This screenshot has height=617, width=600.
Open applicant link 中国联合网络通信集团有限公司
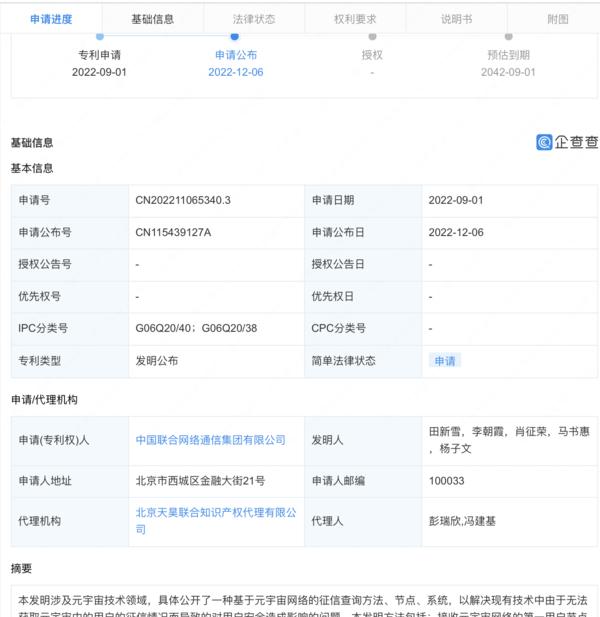click(210, 440)
